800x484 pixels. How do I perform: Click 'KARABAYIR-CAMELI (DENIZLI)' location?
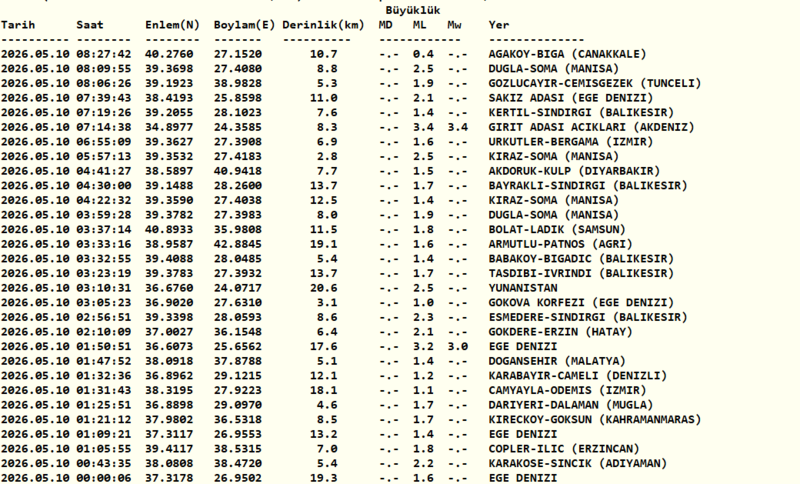578,376
